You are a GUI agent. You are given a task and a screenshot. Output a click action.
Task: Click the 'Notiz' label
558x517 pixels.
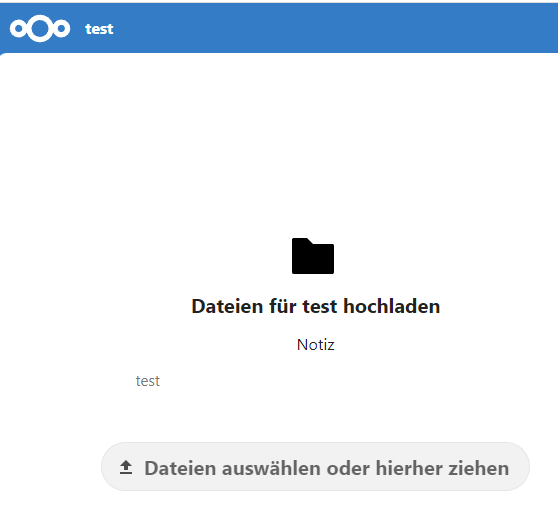(x=316, y=344)
